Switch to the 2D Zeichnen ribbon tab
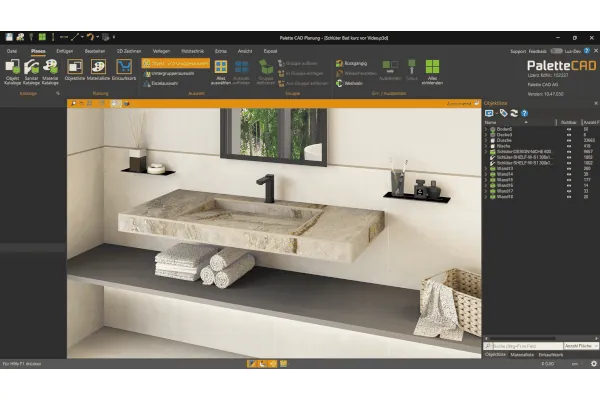The image size is (600, 400). (x=129, y=51)
